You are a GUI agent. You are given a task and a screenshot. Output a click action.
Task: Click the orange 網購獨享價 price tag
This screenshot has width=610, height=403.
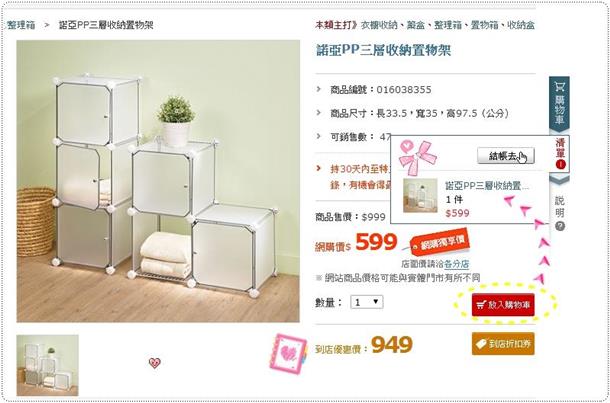point(440,242)
